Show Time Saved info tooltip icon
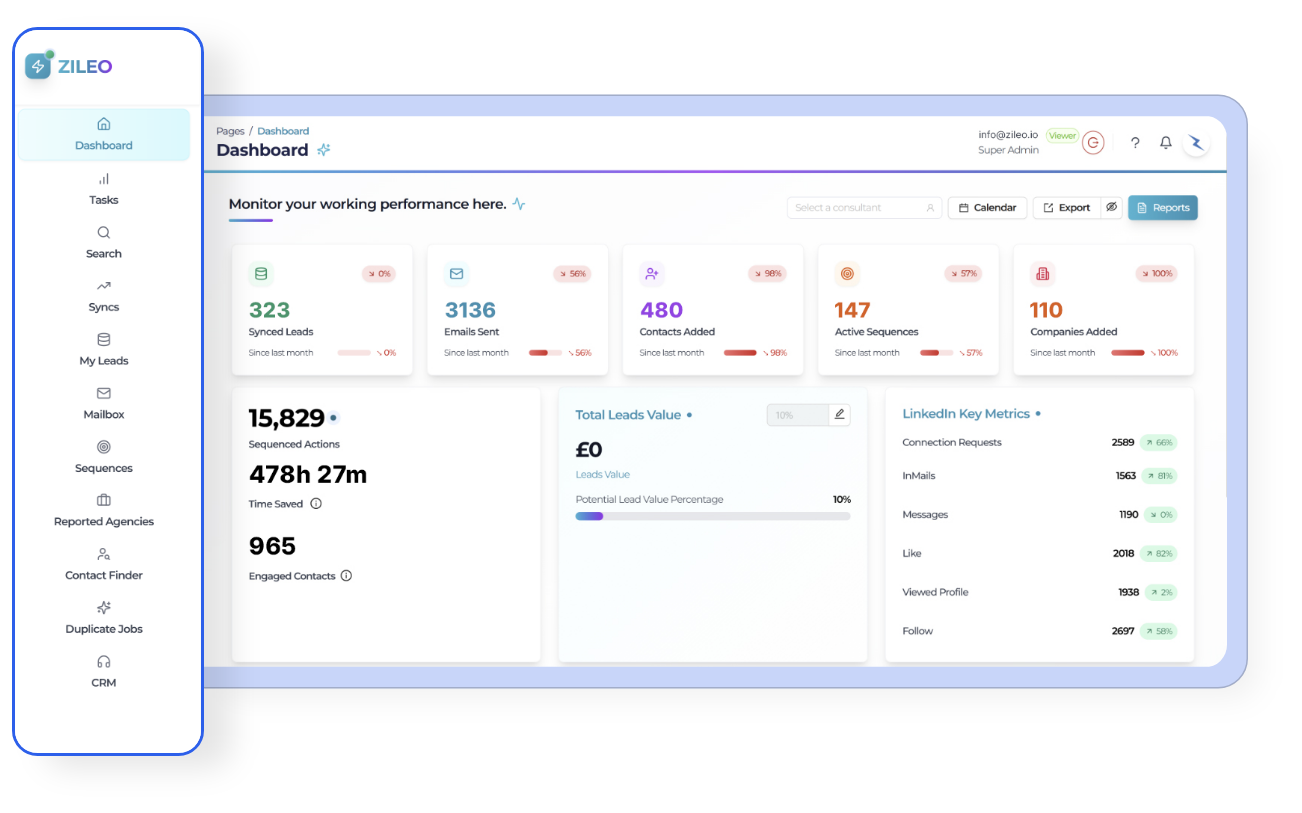The height and width of the screenshot is (813, 1302). pyautogui.click(x=316, y=504)
